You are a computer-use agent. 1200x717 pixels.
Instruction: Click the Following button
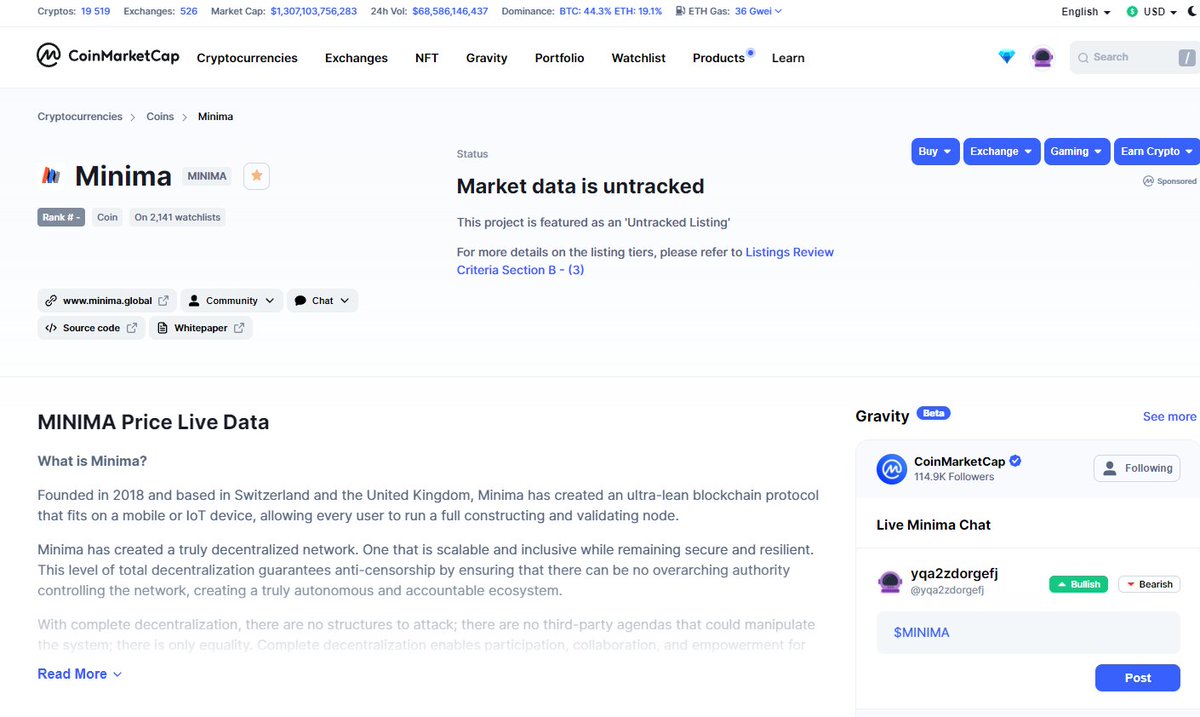point(1138,468)
